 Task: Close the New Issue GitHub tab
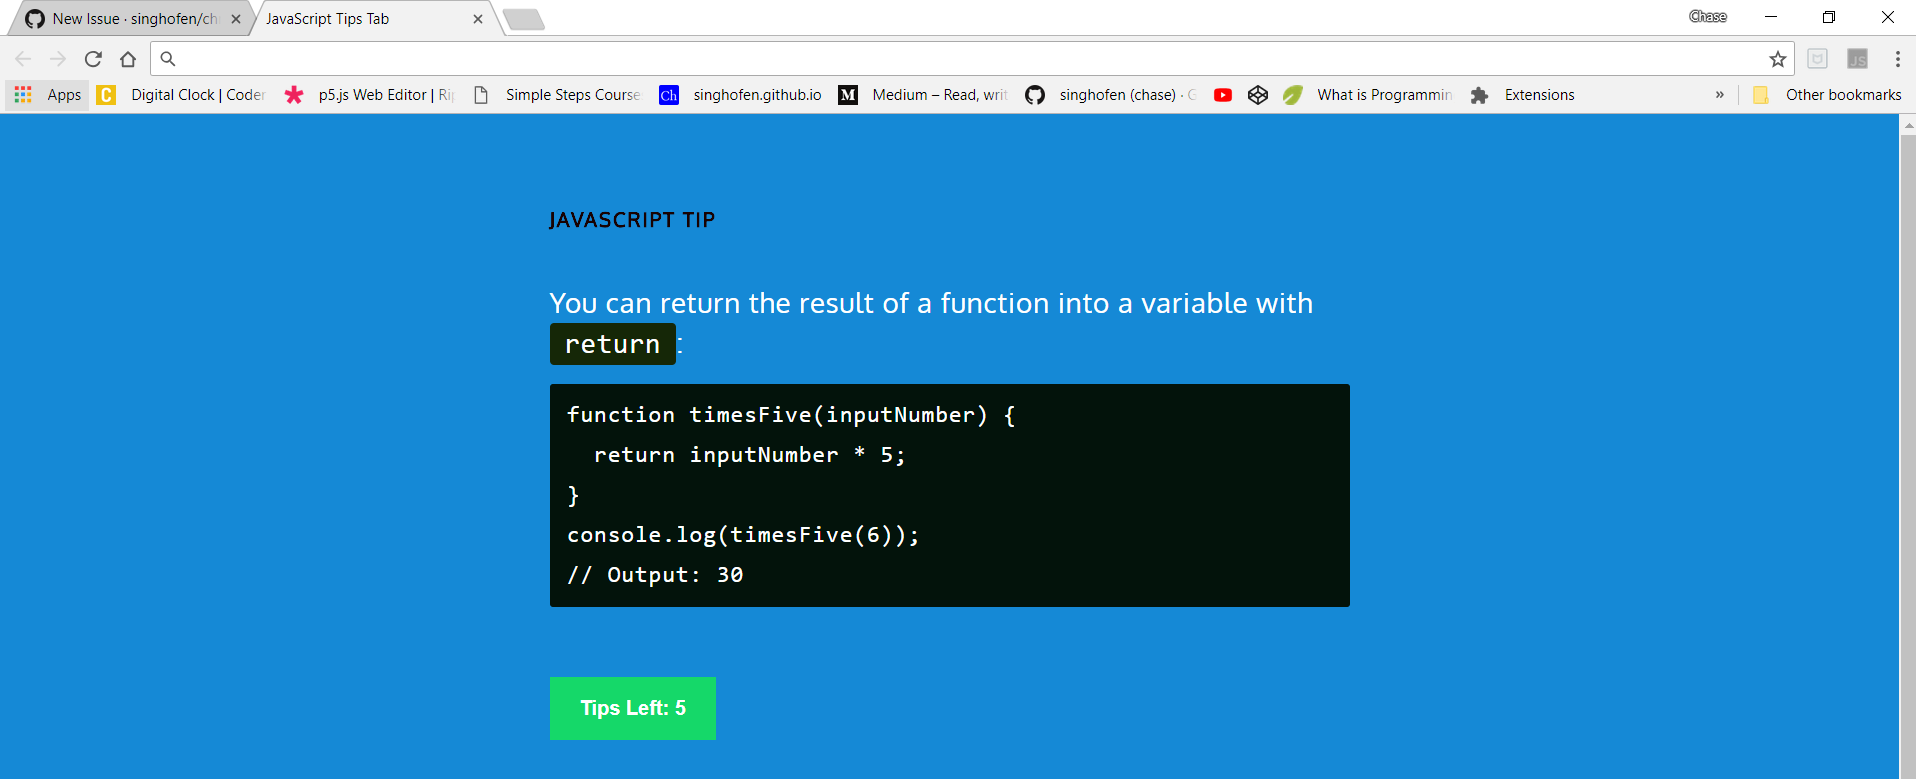pos(236,19)
